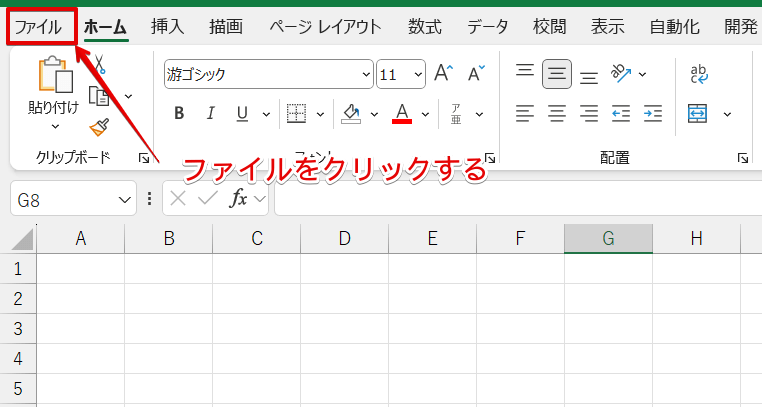This screenshot has height=407, width=762.
Task: Expand the phonetic guide options arrow
Action: 479,115
